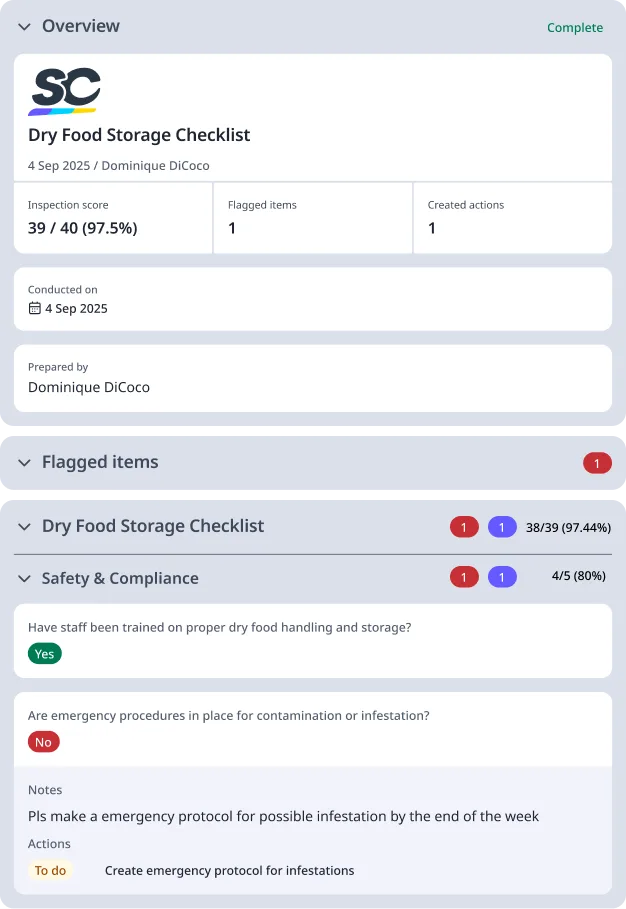Click red flag badge in Safety & Compliance header
This screenshot has width=626, height=909.
464,577
